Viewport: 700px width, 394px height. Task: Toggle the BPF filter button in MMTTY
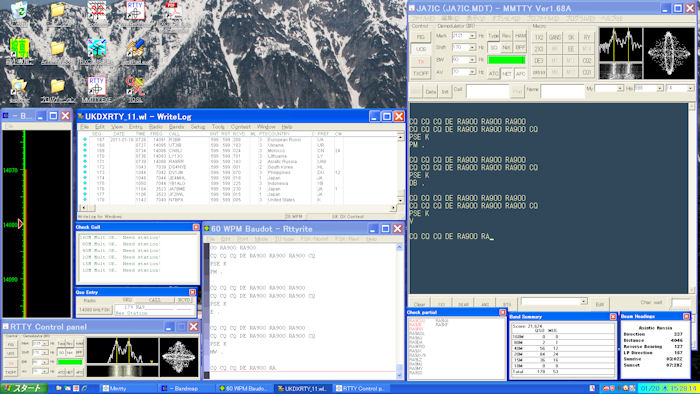(x=520, y=47)
